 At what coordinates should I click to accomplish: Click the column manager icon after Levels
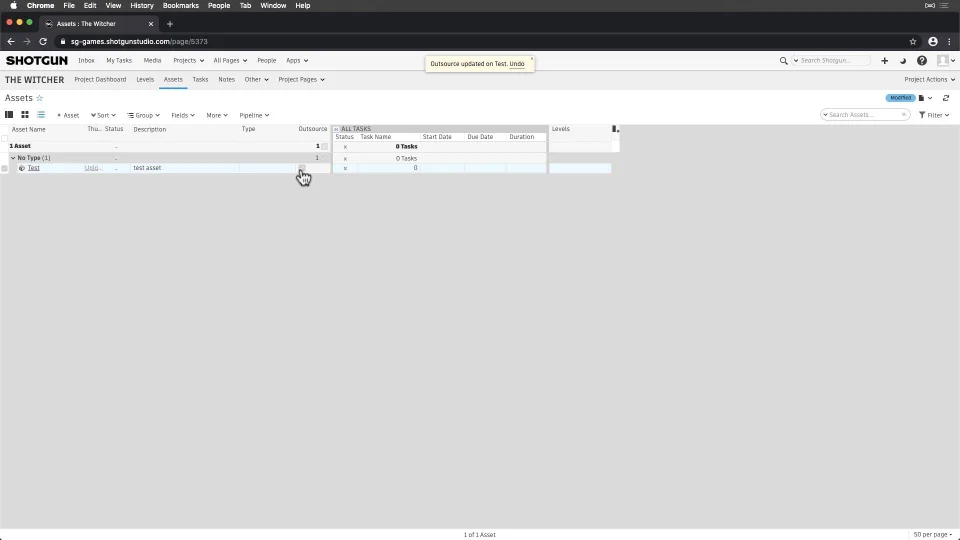pos(615,129)
